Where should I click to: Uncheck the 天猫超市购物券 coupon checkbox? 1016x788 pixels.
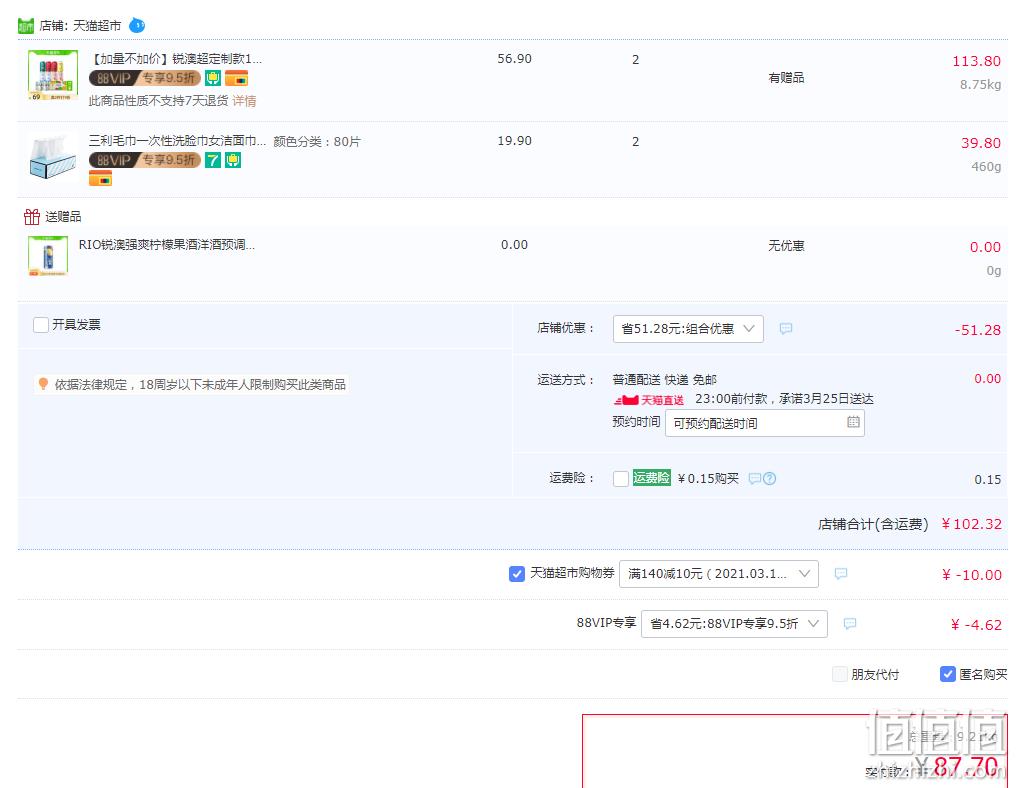pyautogui.click(x=516, y=574)
